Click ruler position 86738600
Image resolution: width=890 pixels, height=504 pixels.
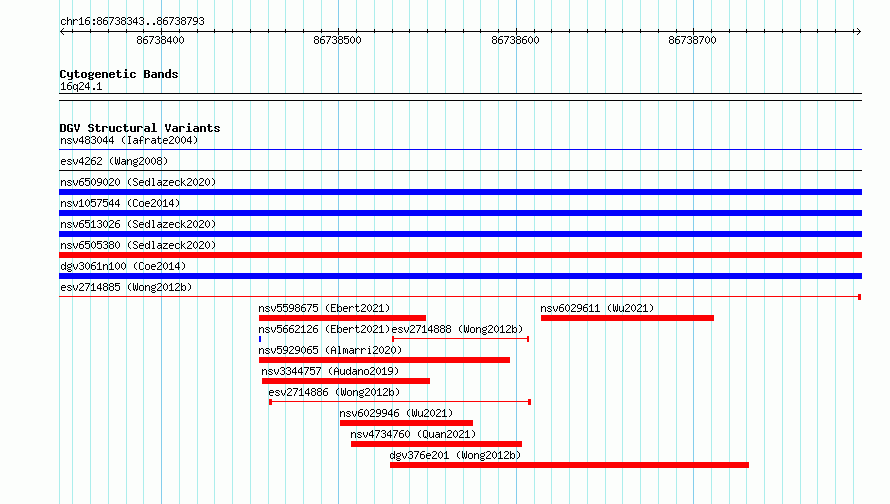tap(515, 40)
